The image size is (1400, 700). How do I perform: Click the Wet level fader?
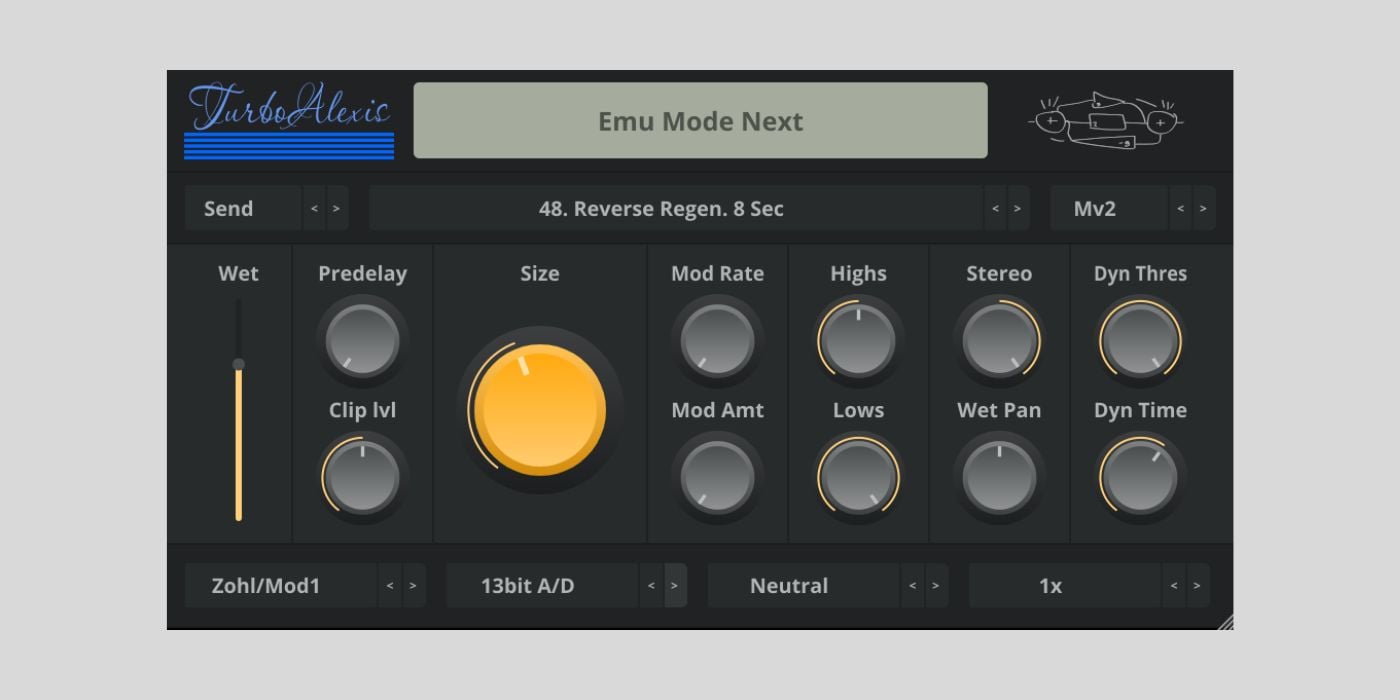(x=239, y=440)
